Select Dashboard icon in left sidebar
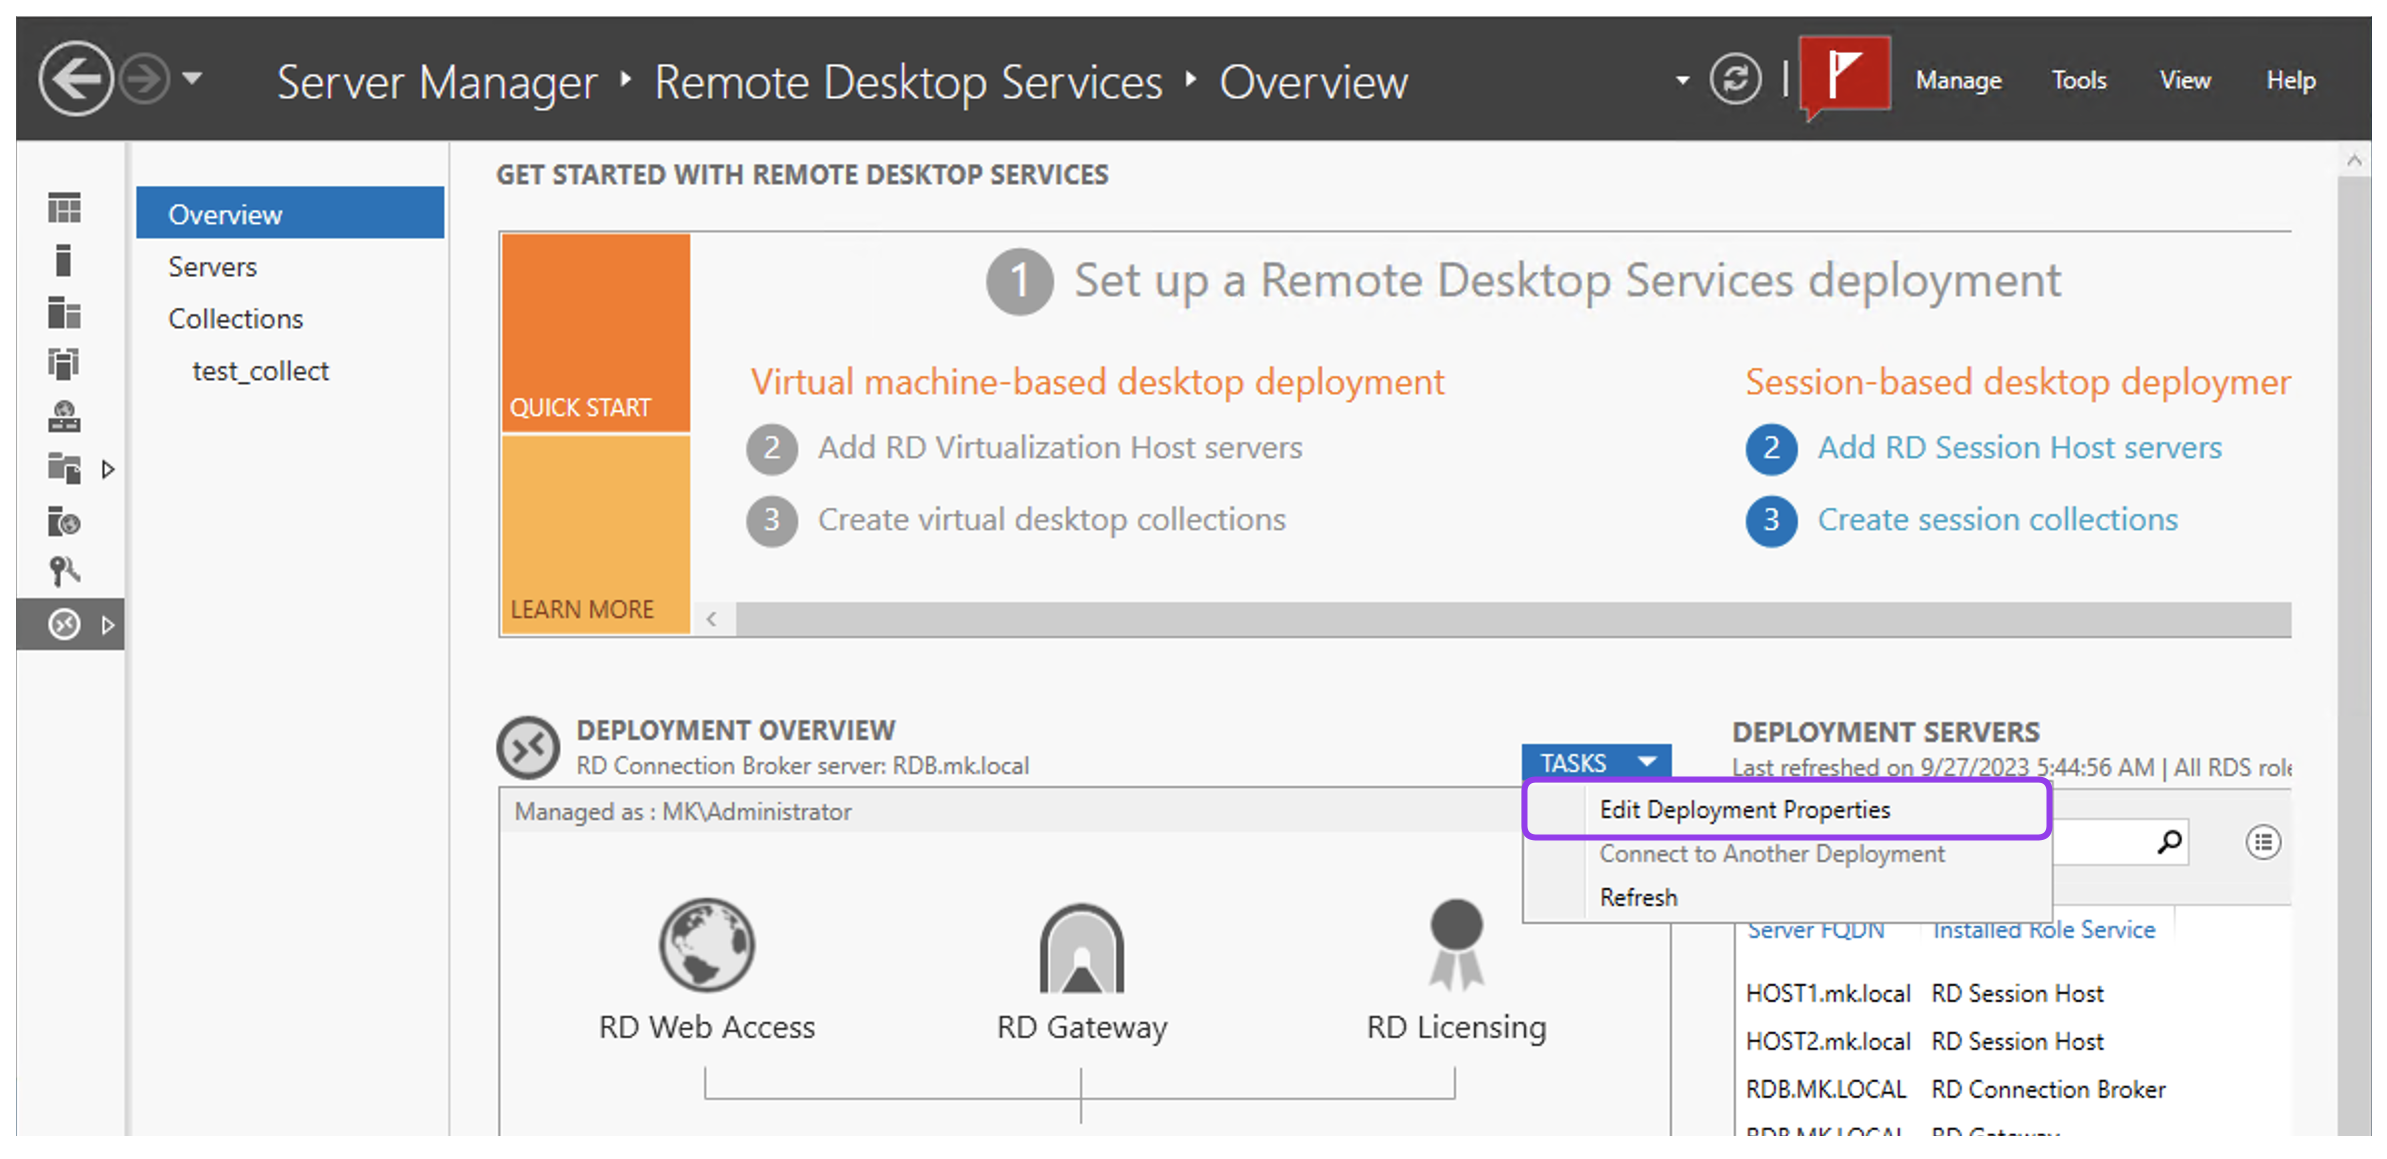2387x1159 pixels. pyautogui.click(x=64, y=209)
